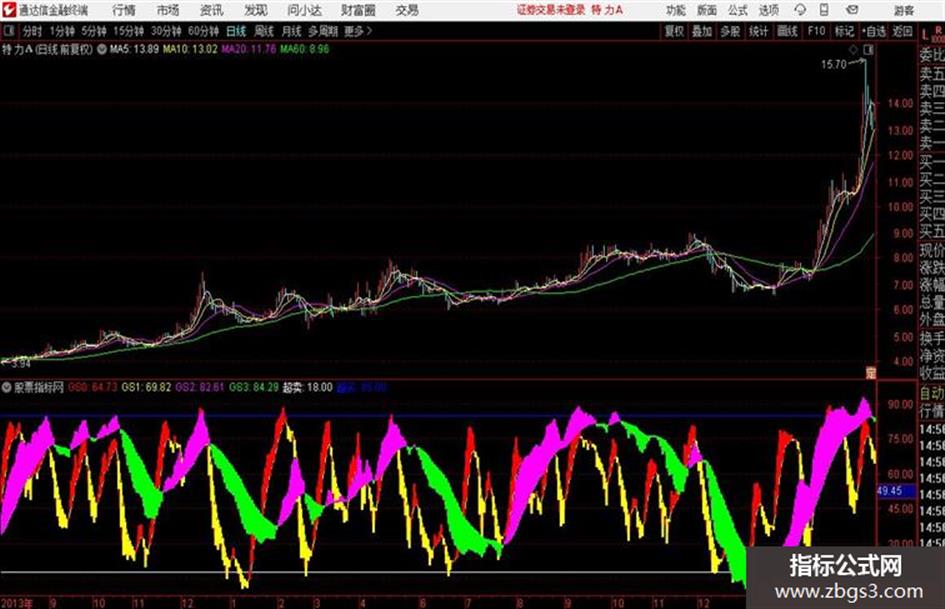Viewport: 945px width, 609px height.
Task: Select the 周线 weekly tab
Action: click(x=264, y=31)
